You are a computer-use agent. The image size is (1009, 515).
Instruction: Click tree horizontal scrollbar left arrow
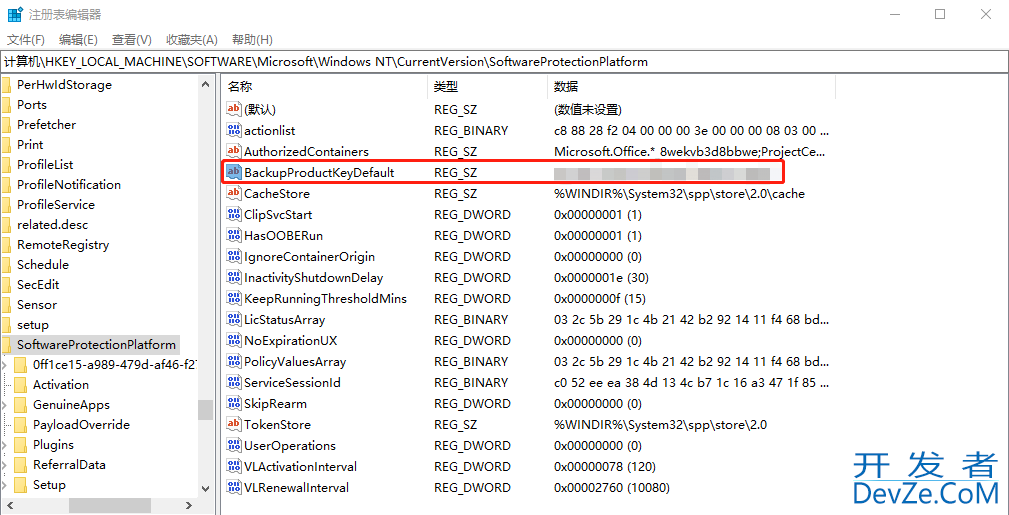(x=8, y=505)
